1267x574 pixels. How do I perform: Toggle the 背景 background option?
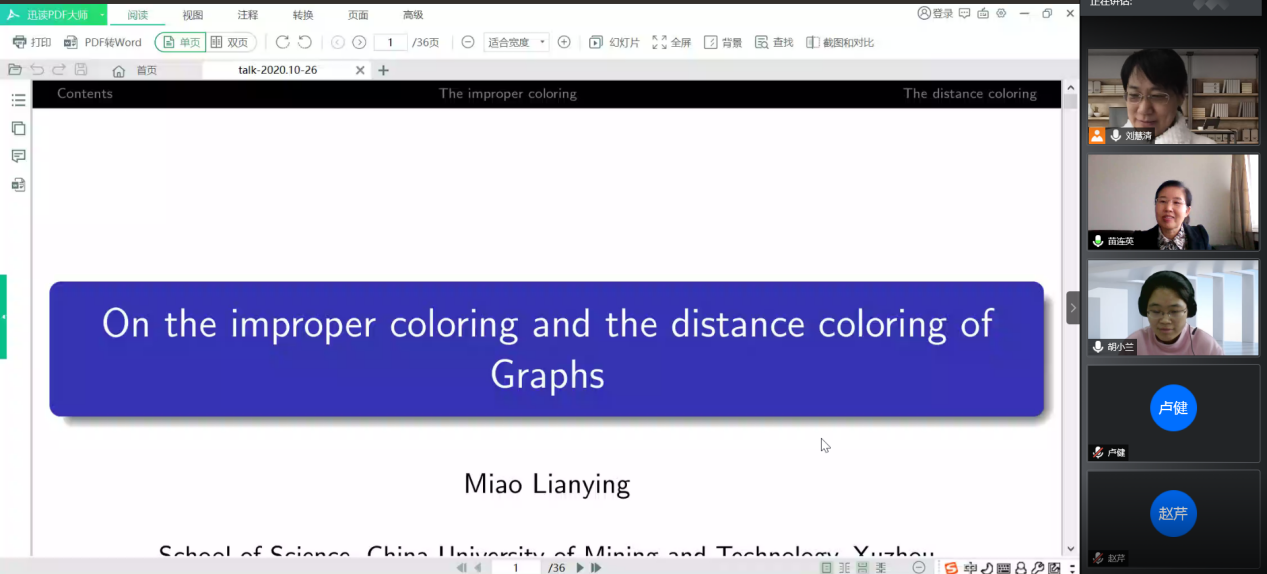point(723,42)
